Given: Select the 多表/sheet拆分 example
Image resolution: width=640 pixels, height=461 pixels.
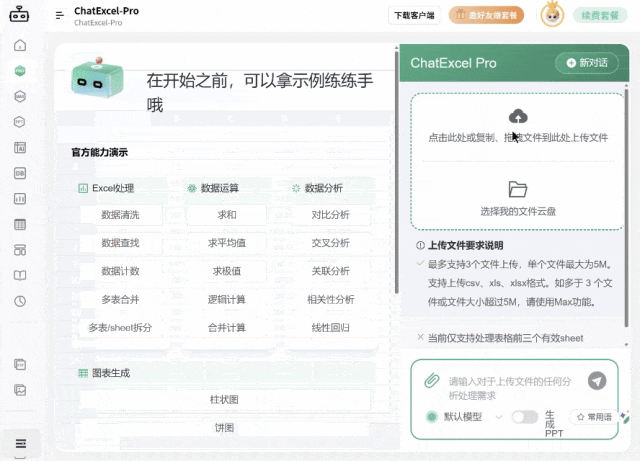Looking at the screenshot, I should click(120, 328).
